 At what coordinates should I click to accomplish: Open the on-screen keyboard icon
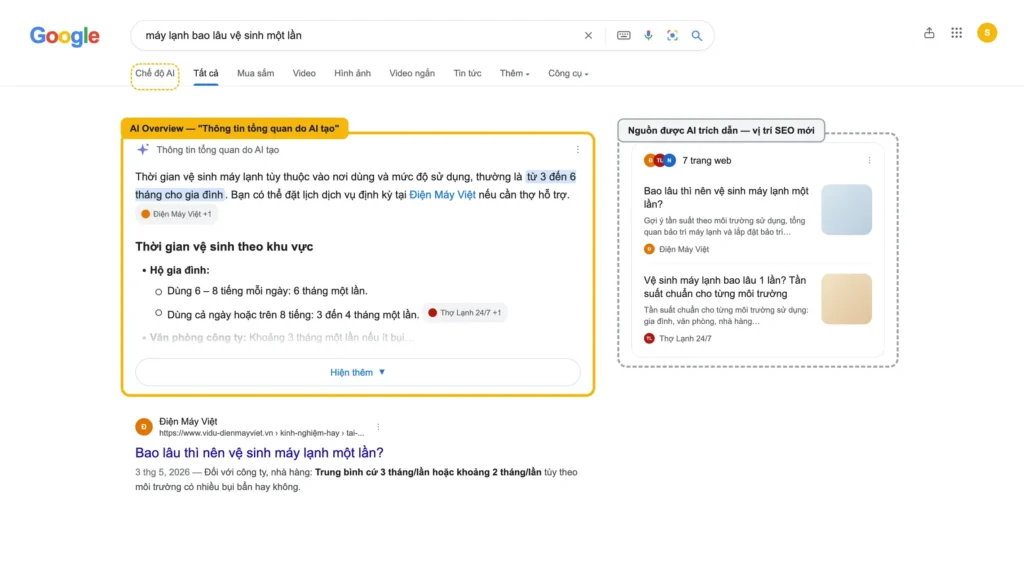(x=624, y=35)
